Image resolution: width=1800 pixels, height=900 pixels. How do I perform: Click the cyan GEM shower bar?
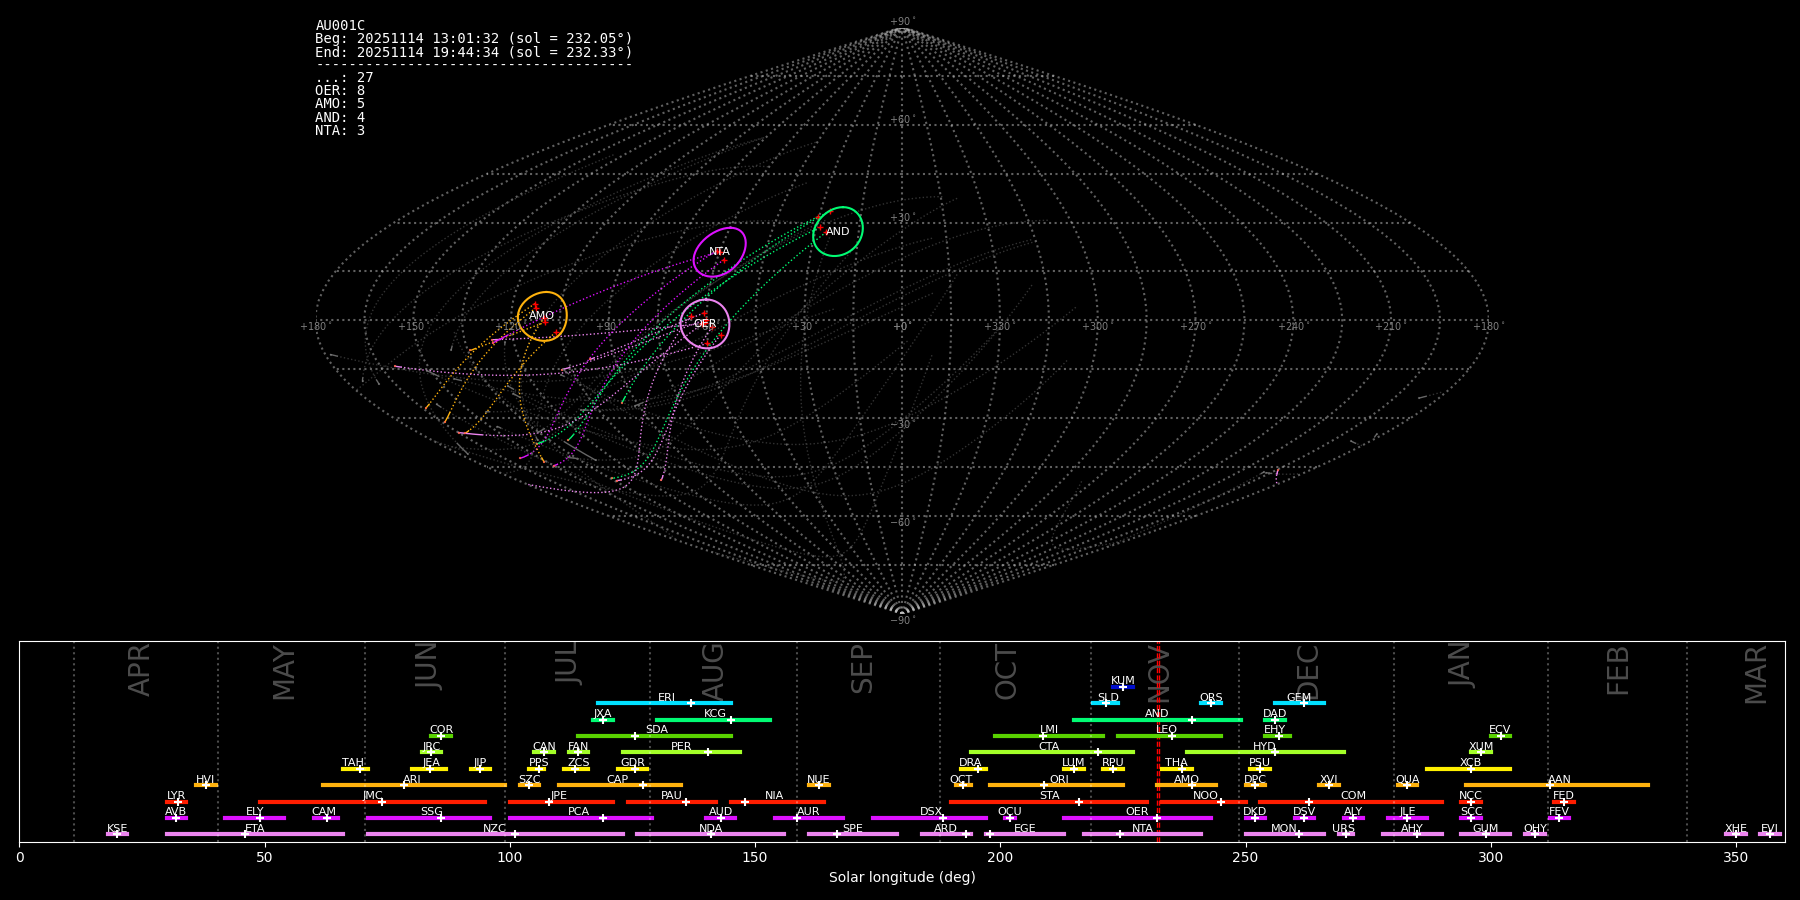1298,703
